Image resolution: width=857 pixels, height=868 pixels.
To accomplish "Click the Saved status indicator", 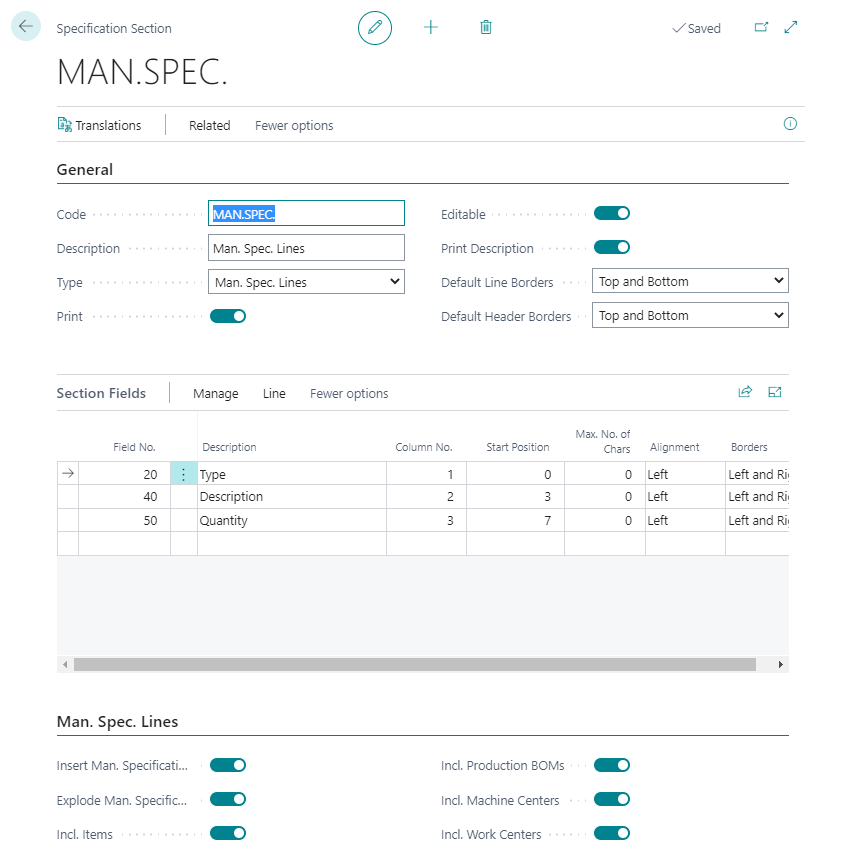I will (x=696, y=28).
